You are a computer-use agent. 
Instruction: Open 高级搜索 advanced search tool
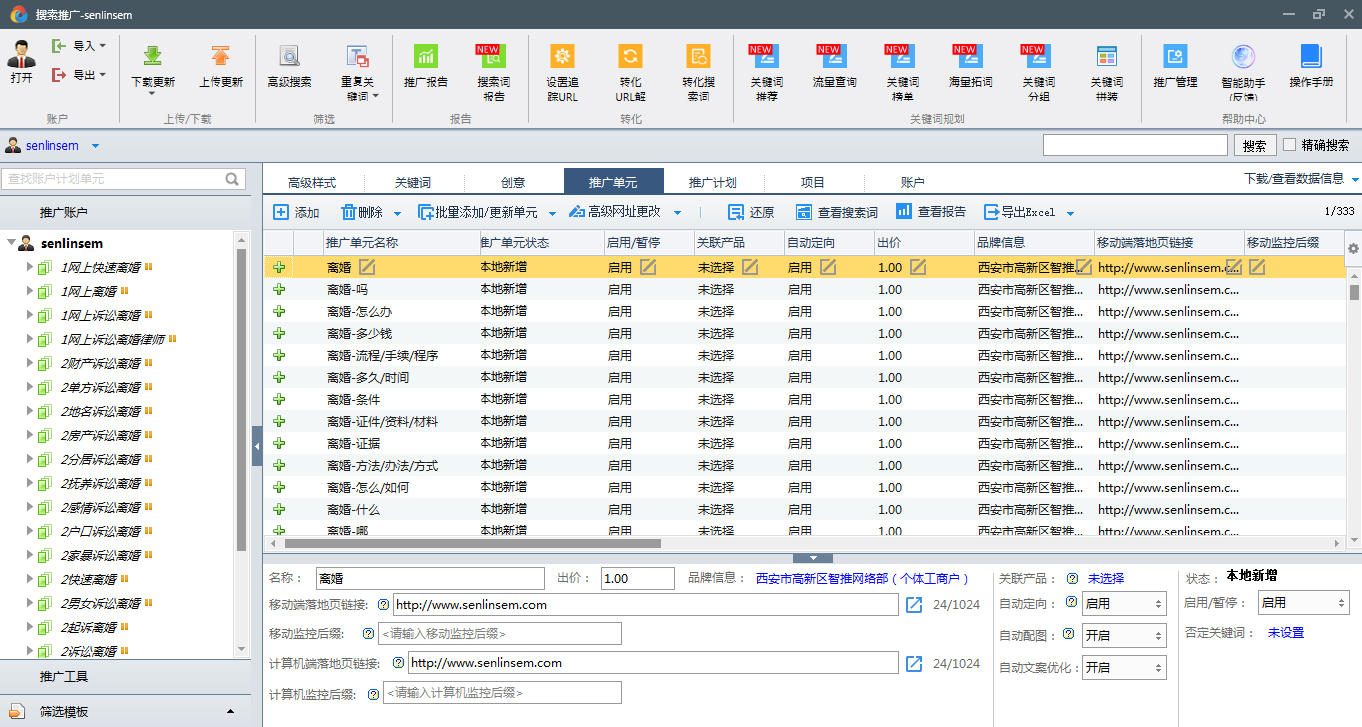(289, 57)
